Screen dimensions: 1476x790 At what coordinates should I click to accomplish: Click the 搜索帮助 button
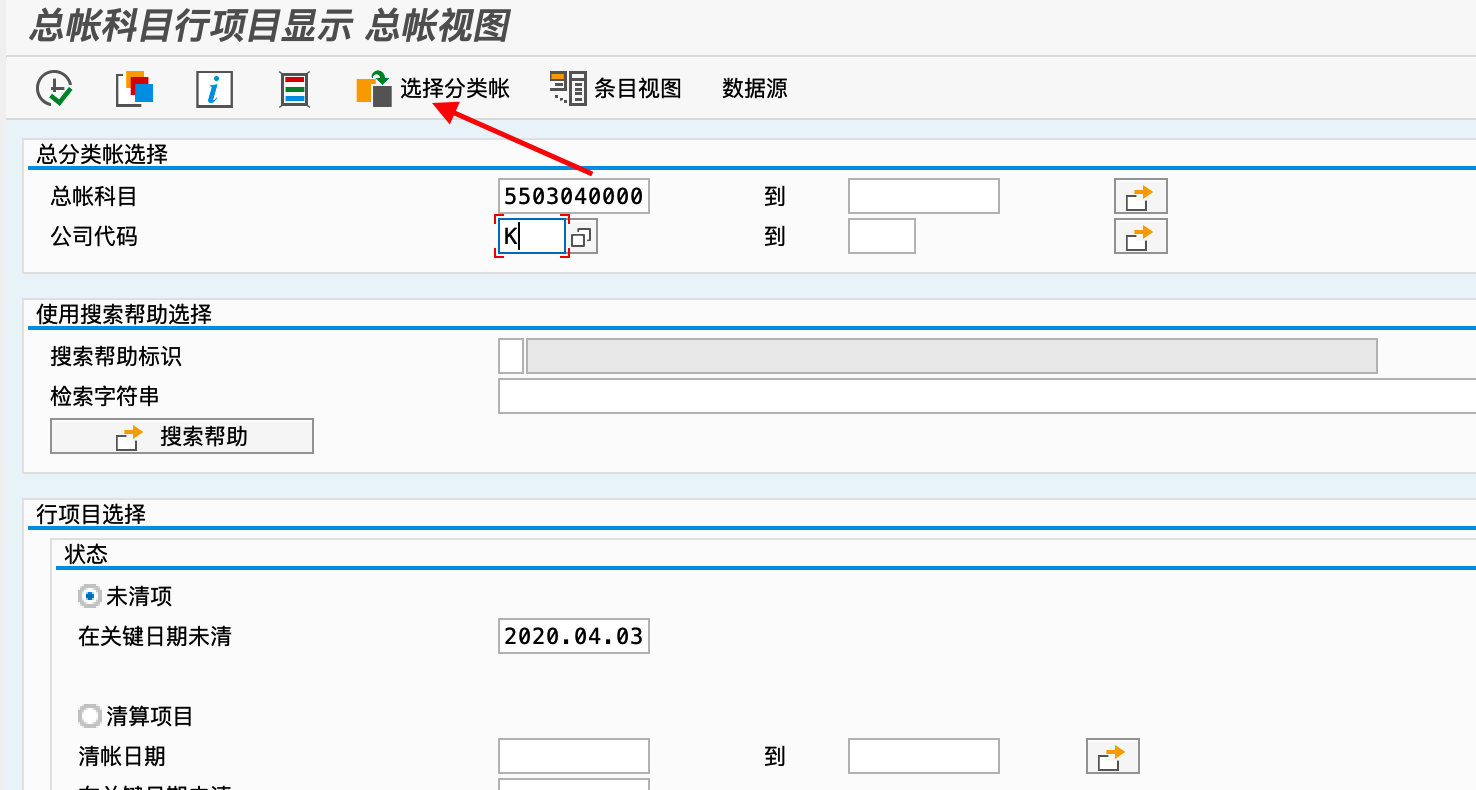tap(181, 436)
